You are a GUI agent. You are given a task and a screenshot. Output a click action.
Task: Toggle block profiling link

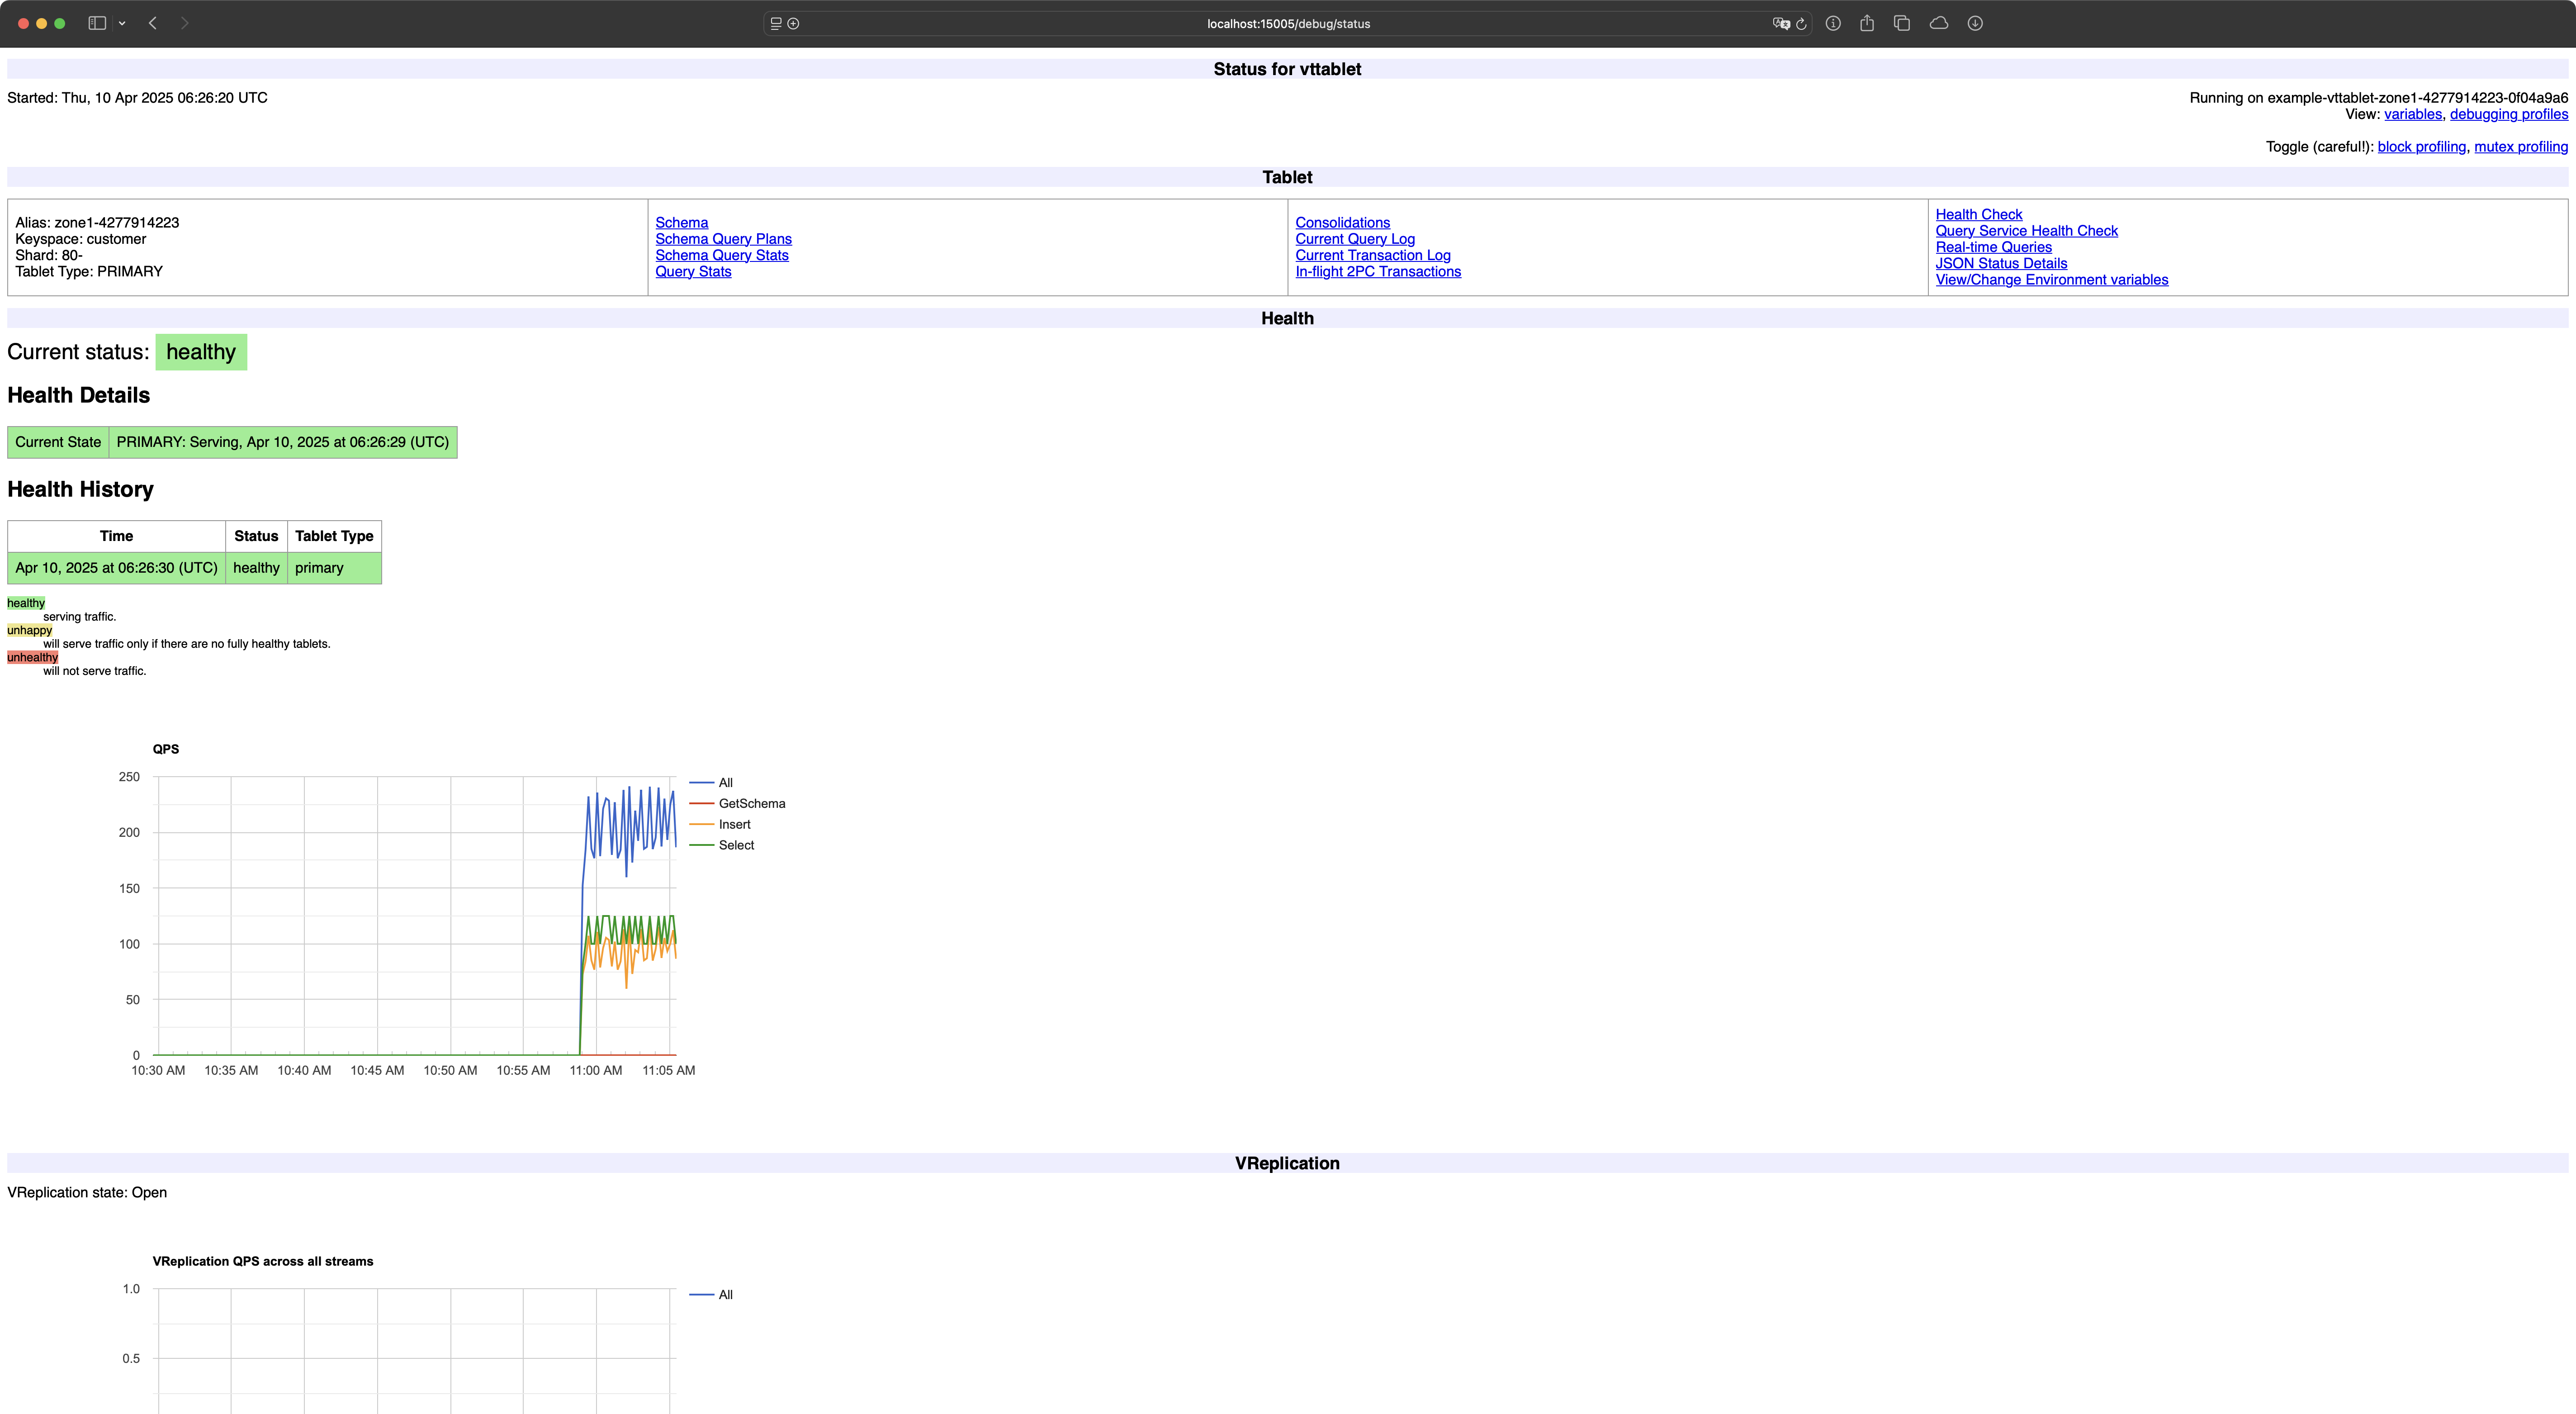(x=2421, y=147)
